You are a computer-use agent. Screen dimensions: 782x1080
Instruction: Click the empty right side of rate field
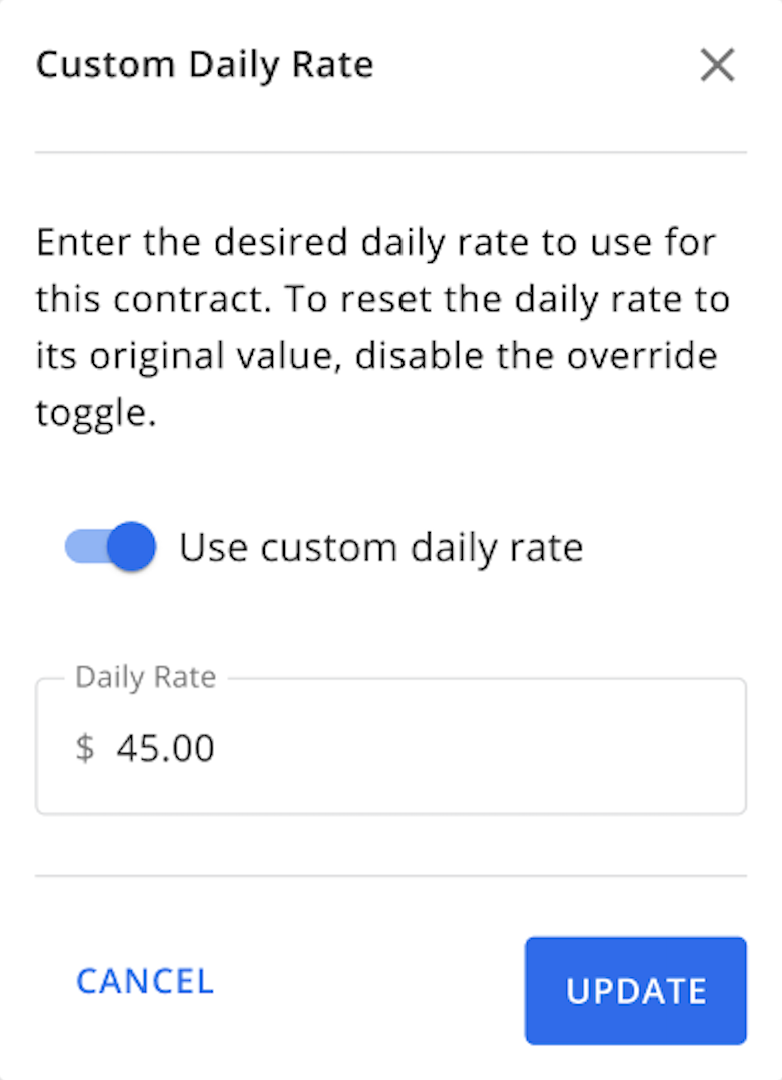pyautogui.click(x=600, y=748)
